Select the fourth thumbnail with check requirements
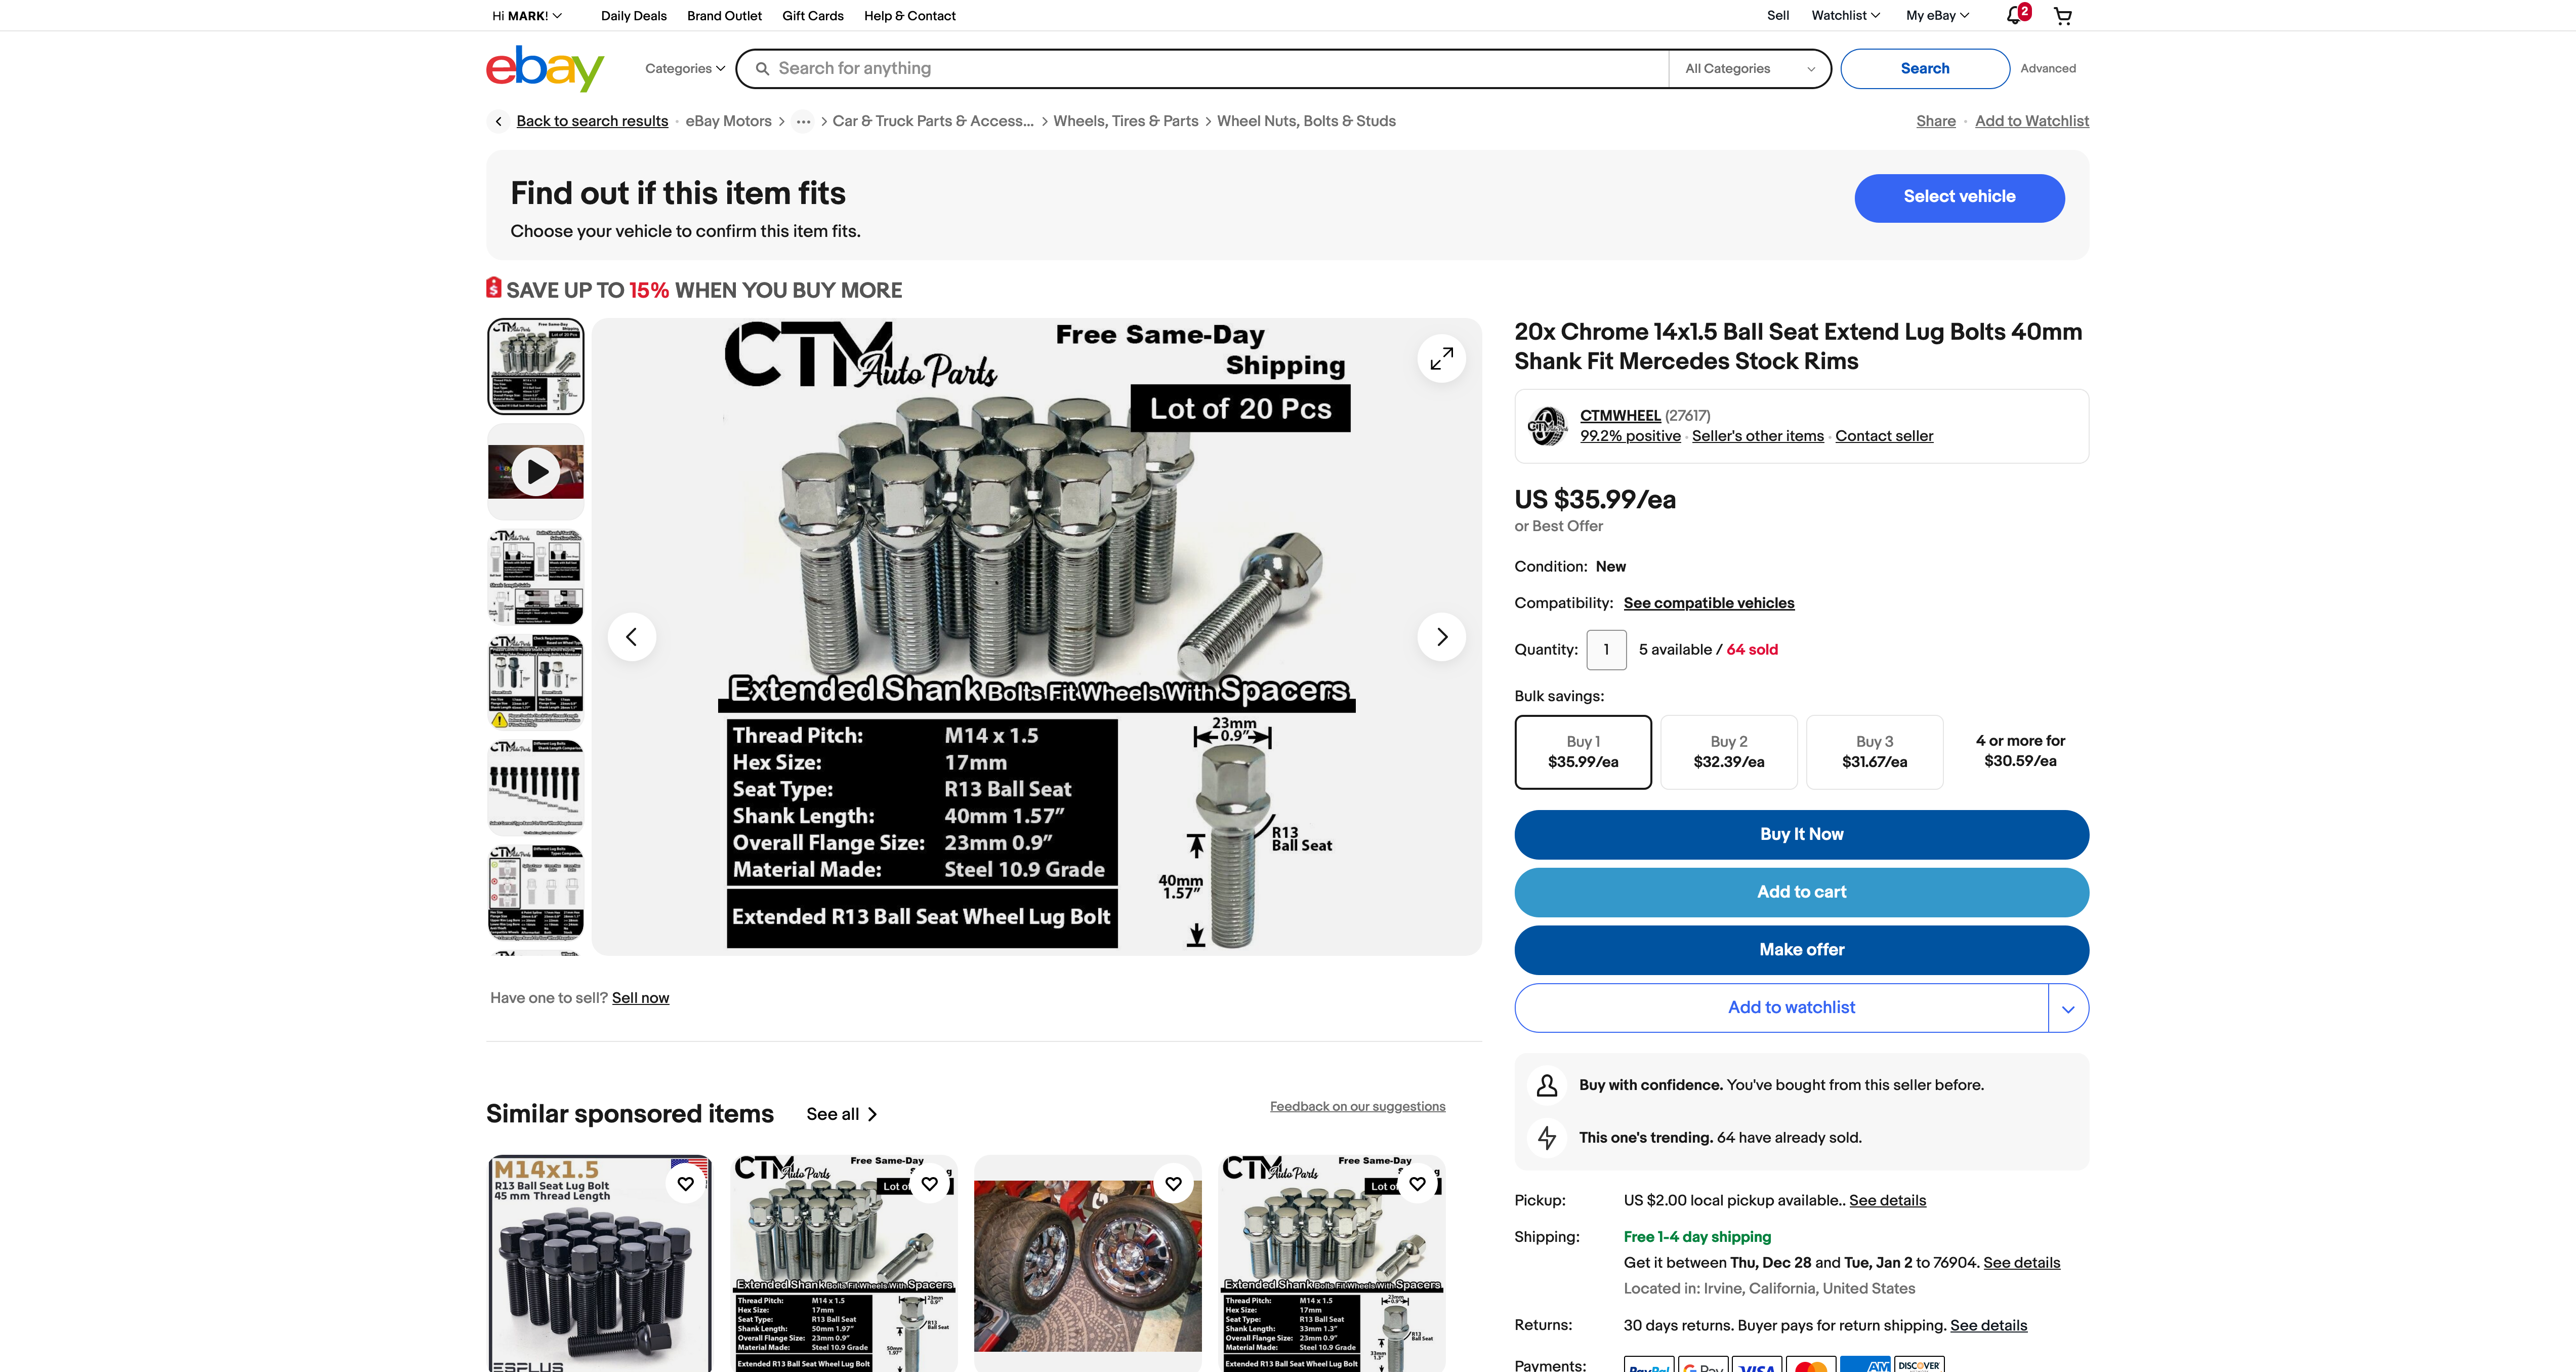The image size is (2576, 1372). 536,682
